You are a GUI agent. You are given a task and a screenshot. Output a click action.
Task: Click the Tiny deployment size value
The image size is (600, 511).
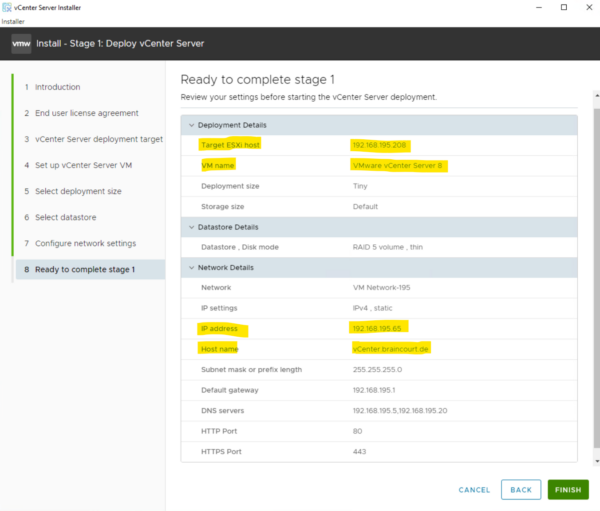(360, 186)
